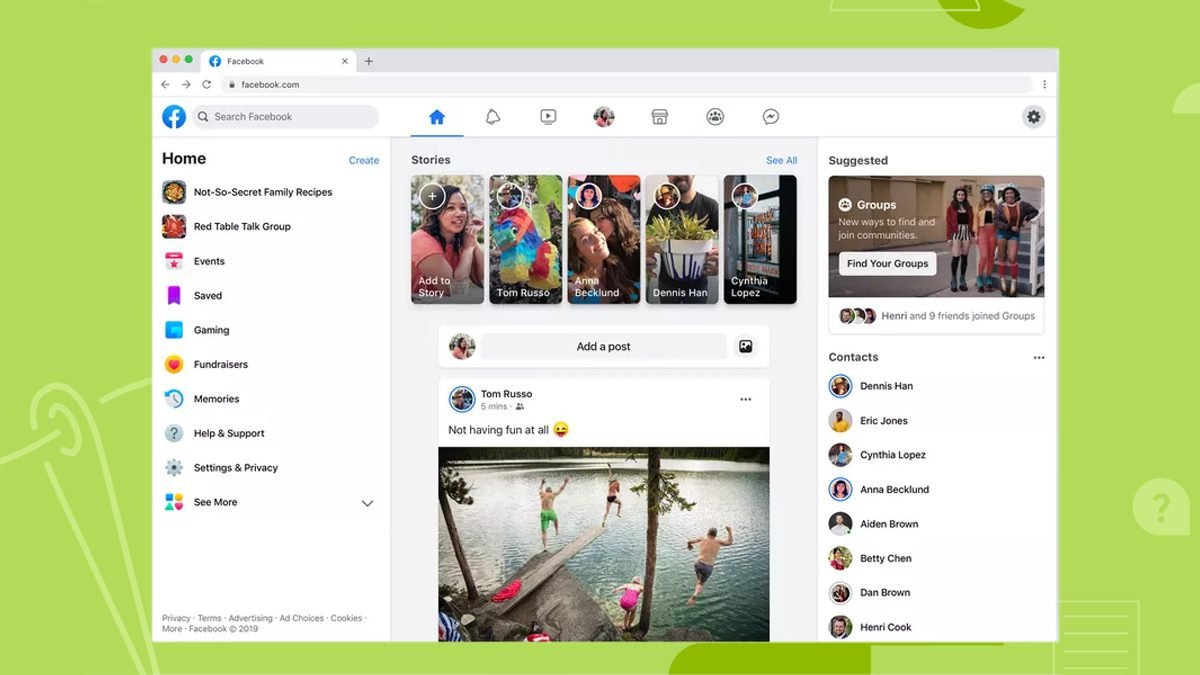
Task: Click the Find Your Groups button
Action: (x=886, y=264)
